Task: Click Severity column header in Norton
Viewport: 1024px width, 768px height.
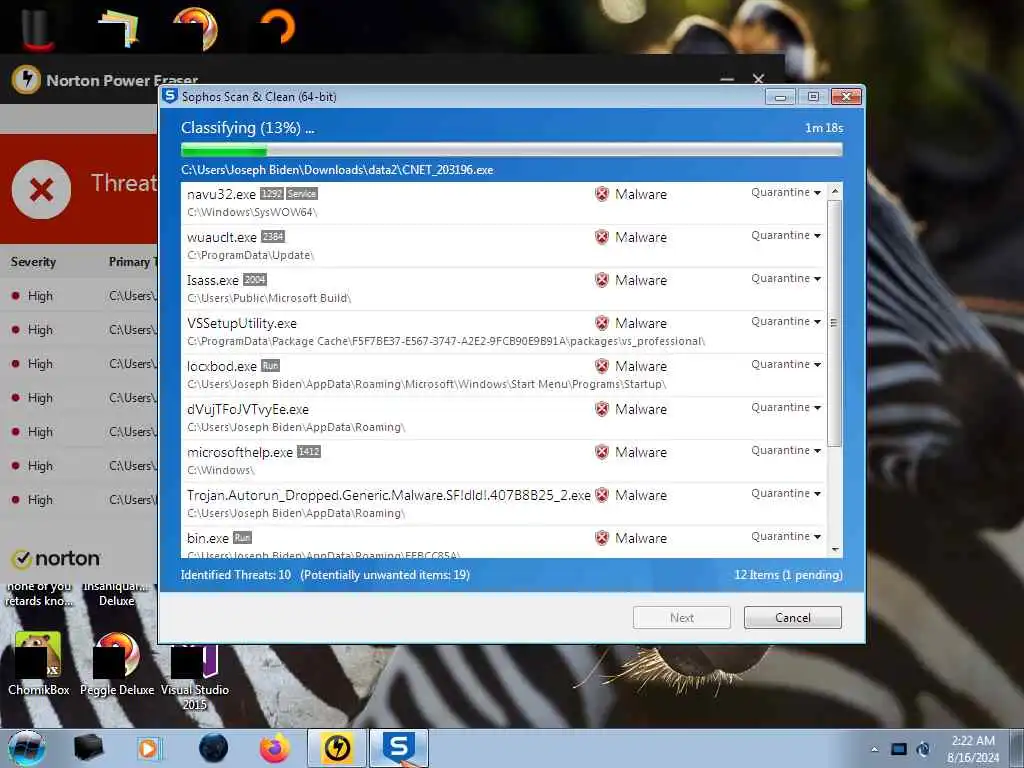Action: pos(33,262)
